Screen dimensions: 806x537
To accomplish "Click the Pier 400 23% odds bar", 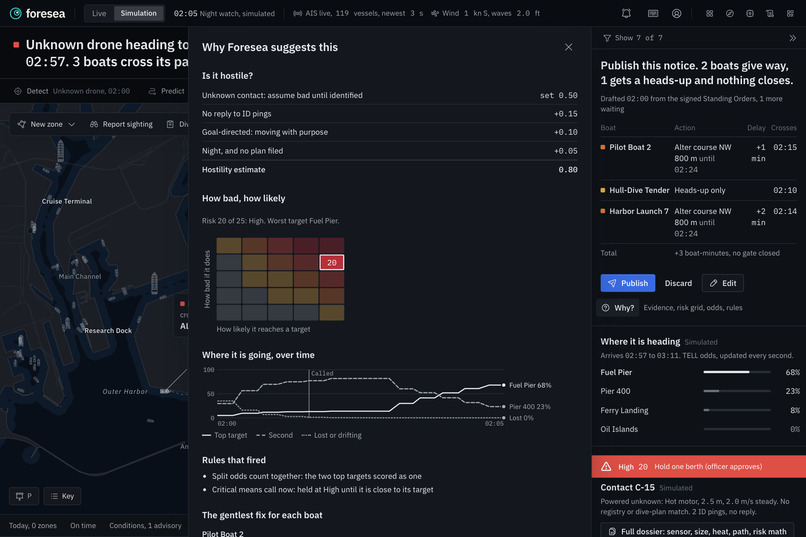I will click(x=737, y=391).
